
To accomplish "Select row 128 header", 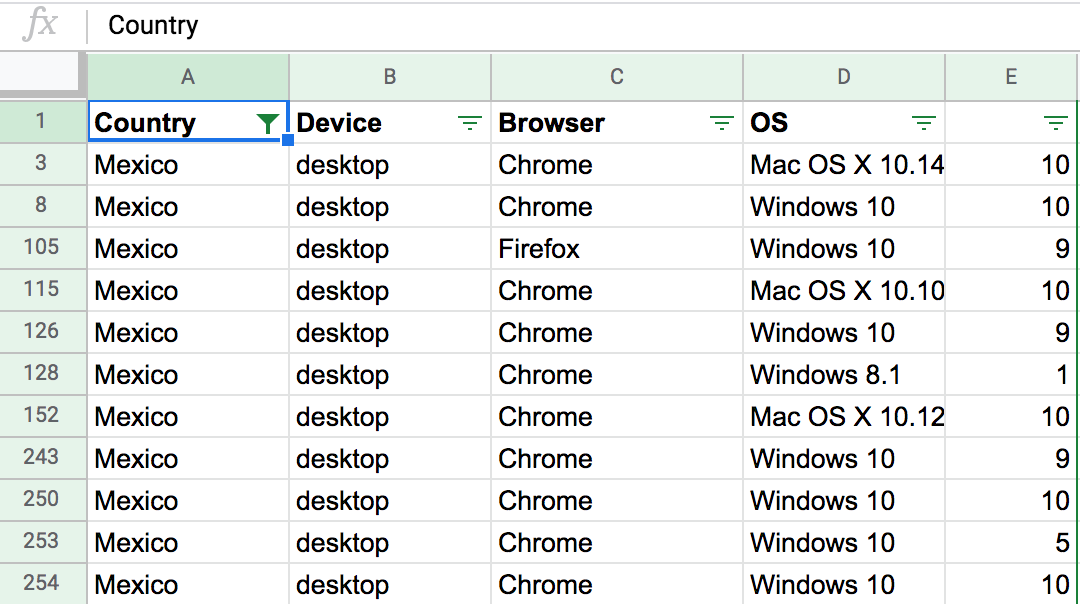I will pos(41,373).
